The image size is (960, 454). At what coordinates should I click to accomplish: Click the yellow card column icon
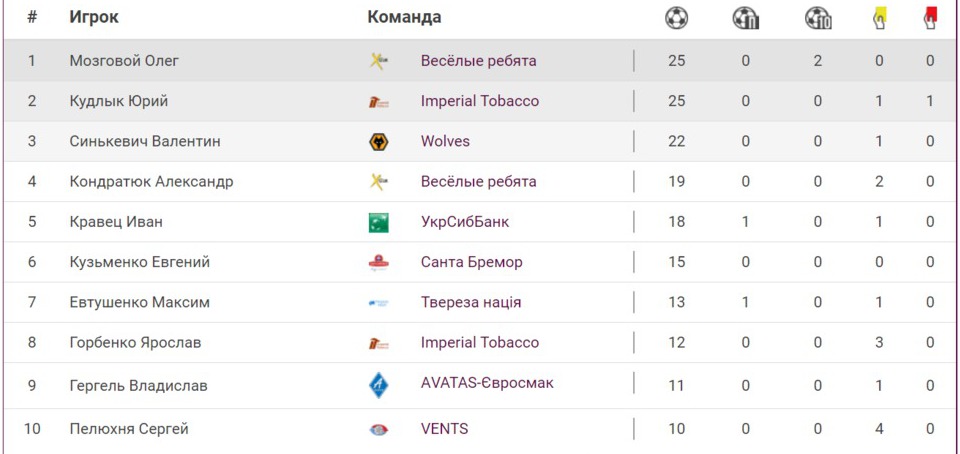(880, 17)
